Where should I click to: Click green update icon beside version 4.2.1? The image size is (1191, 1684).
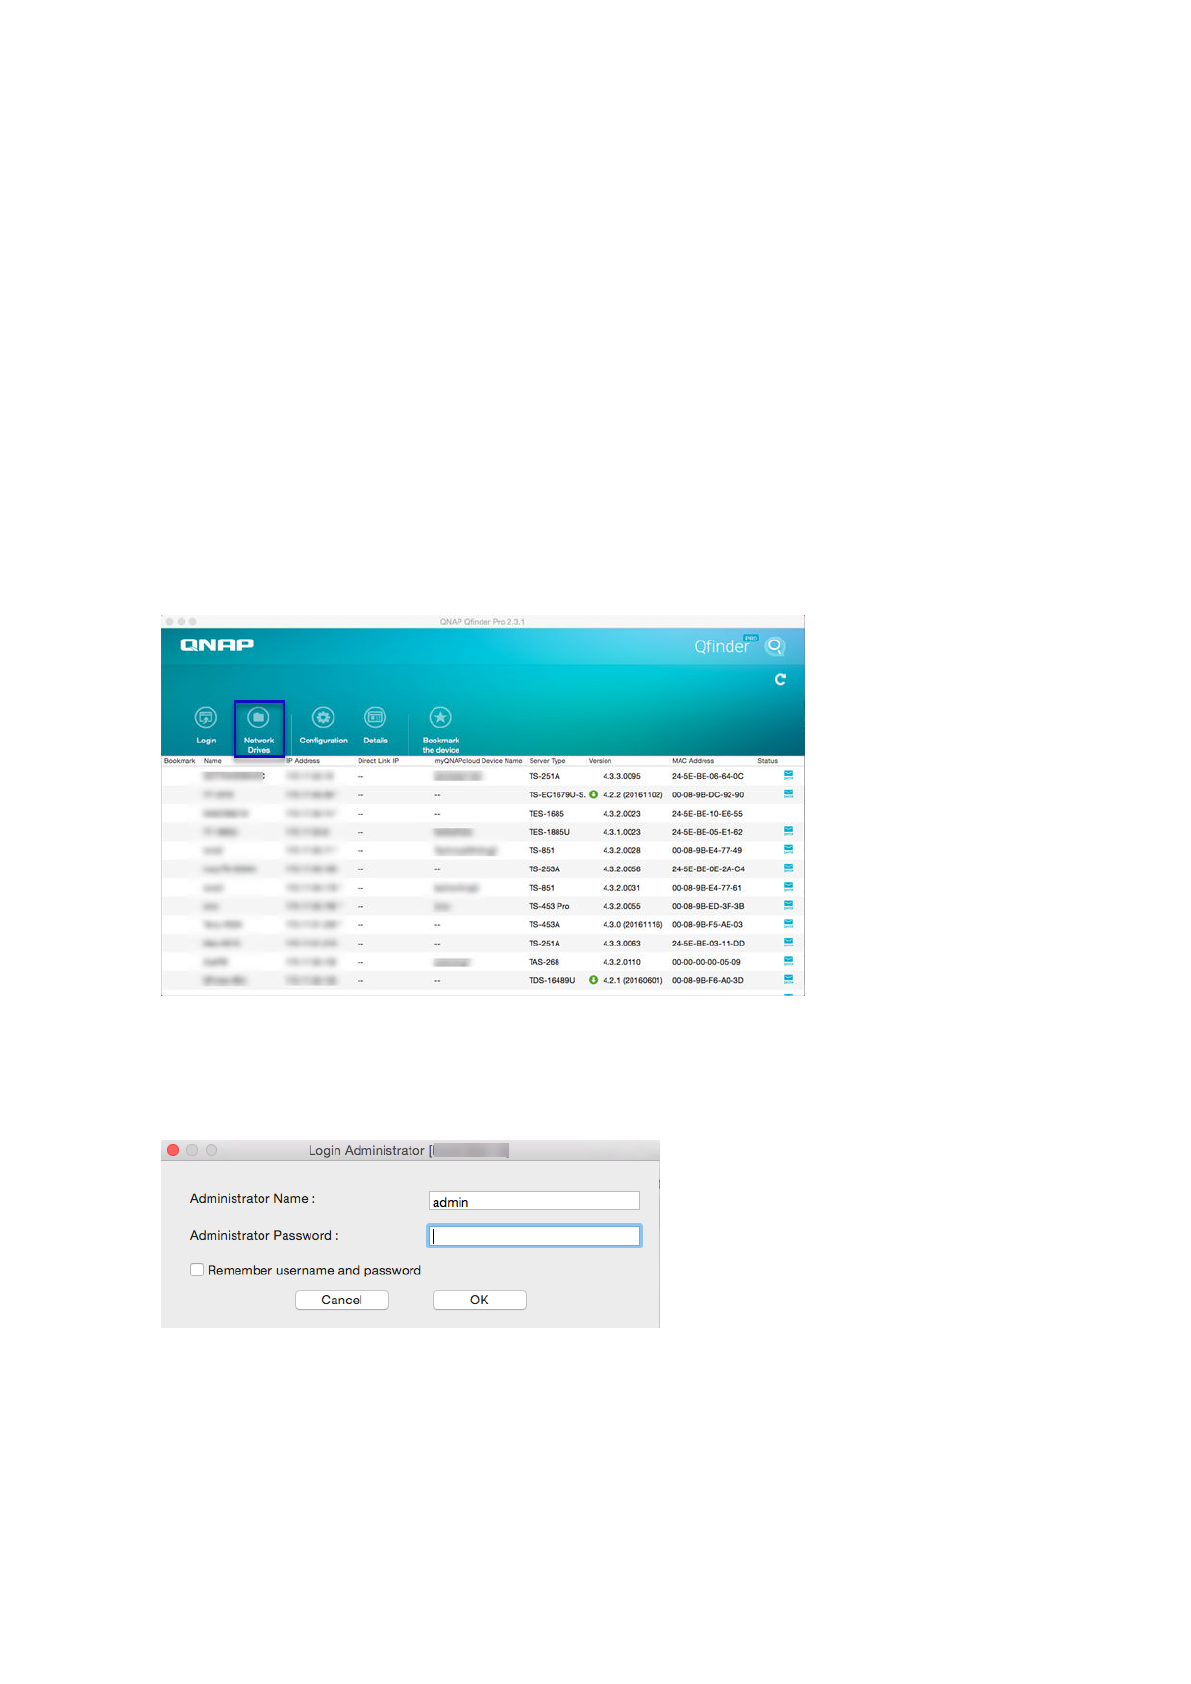(594, 980)
